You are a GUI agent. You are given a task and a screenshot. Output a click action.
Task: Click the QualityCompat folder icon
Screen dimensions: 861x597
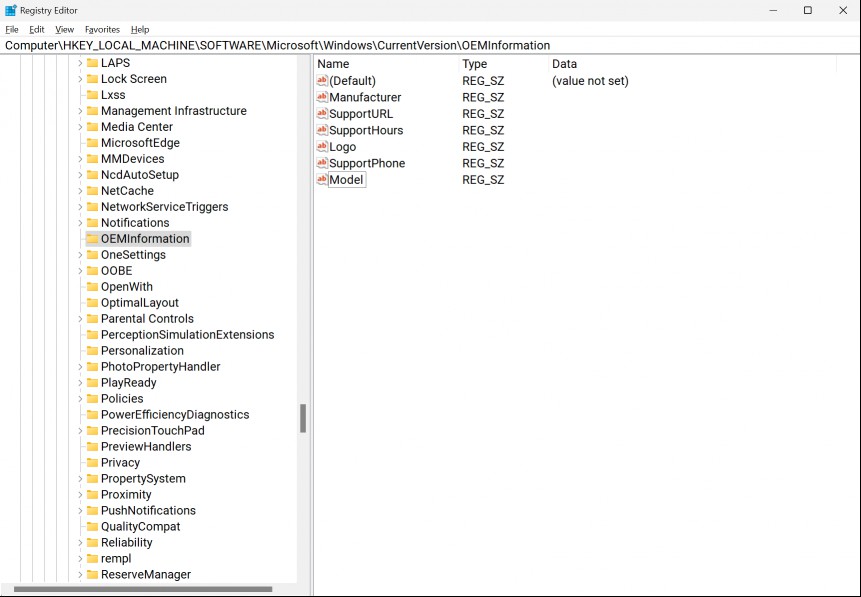92,526
